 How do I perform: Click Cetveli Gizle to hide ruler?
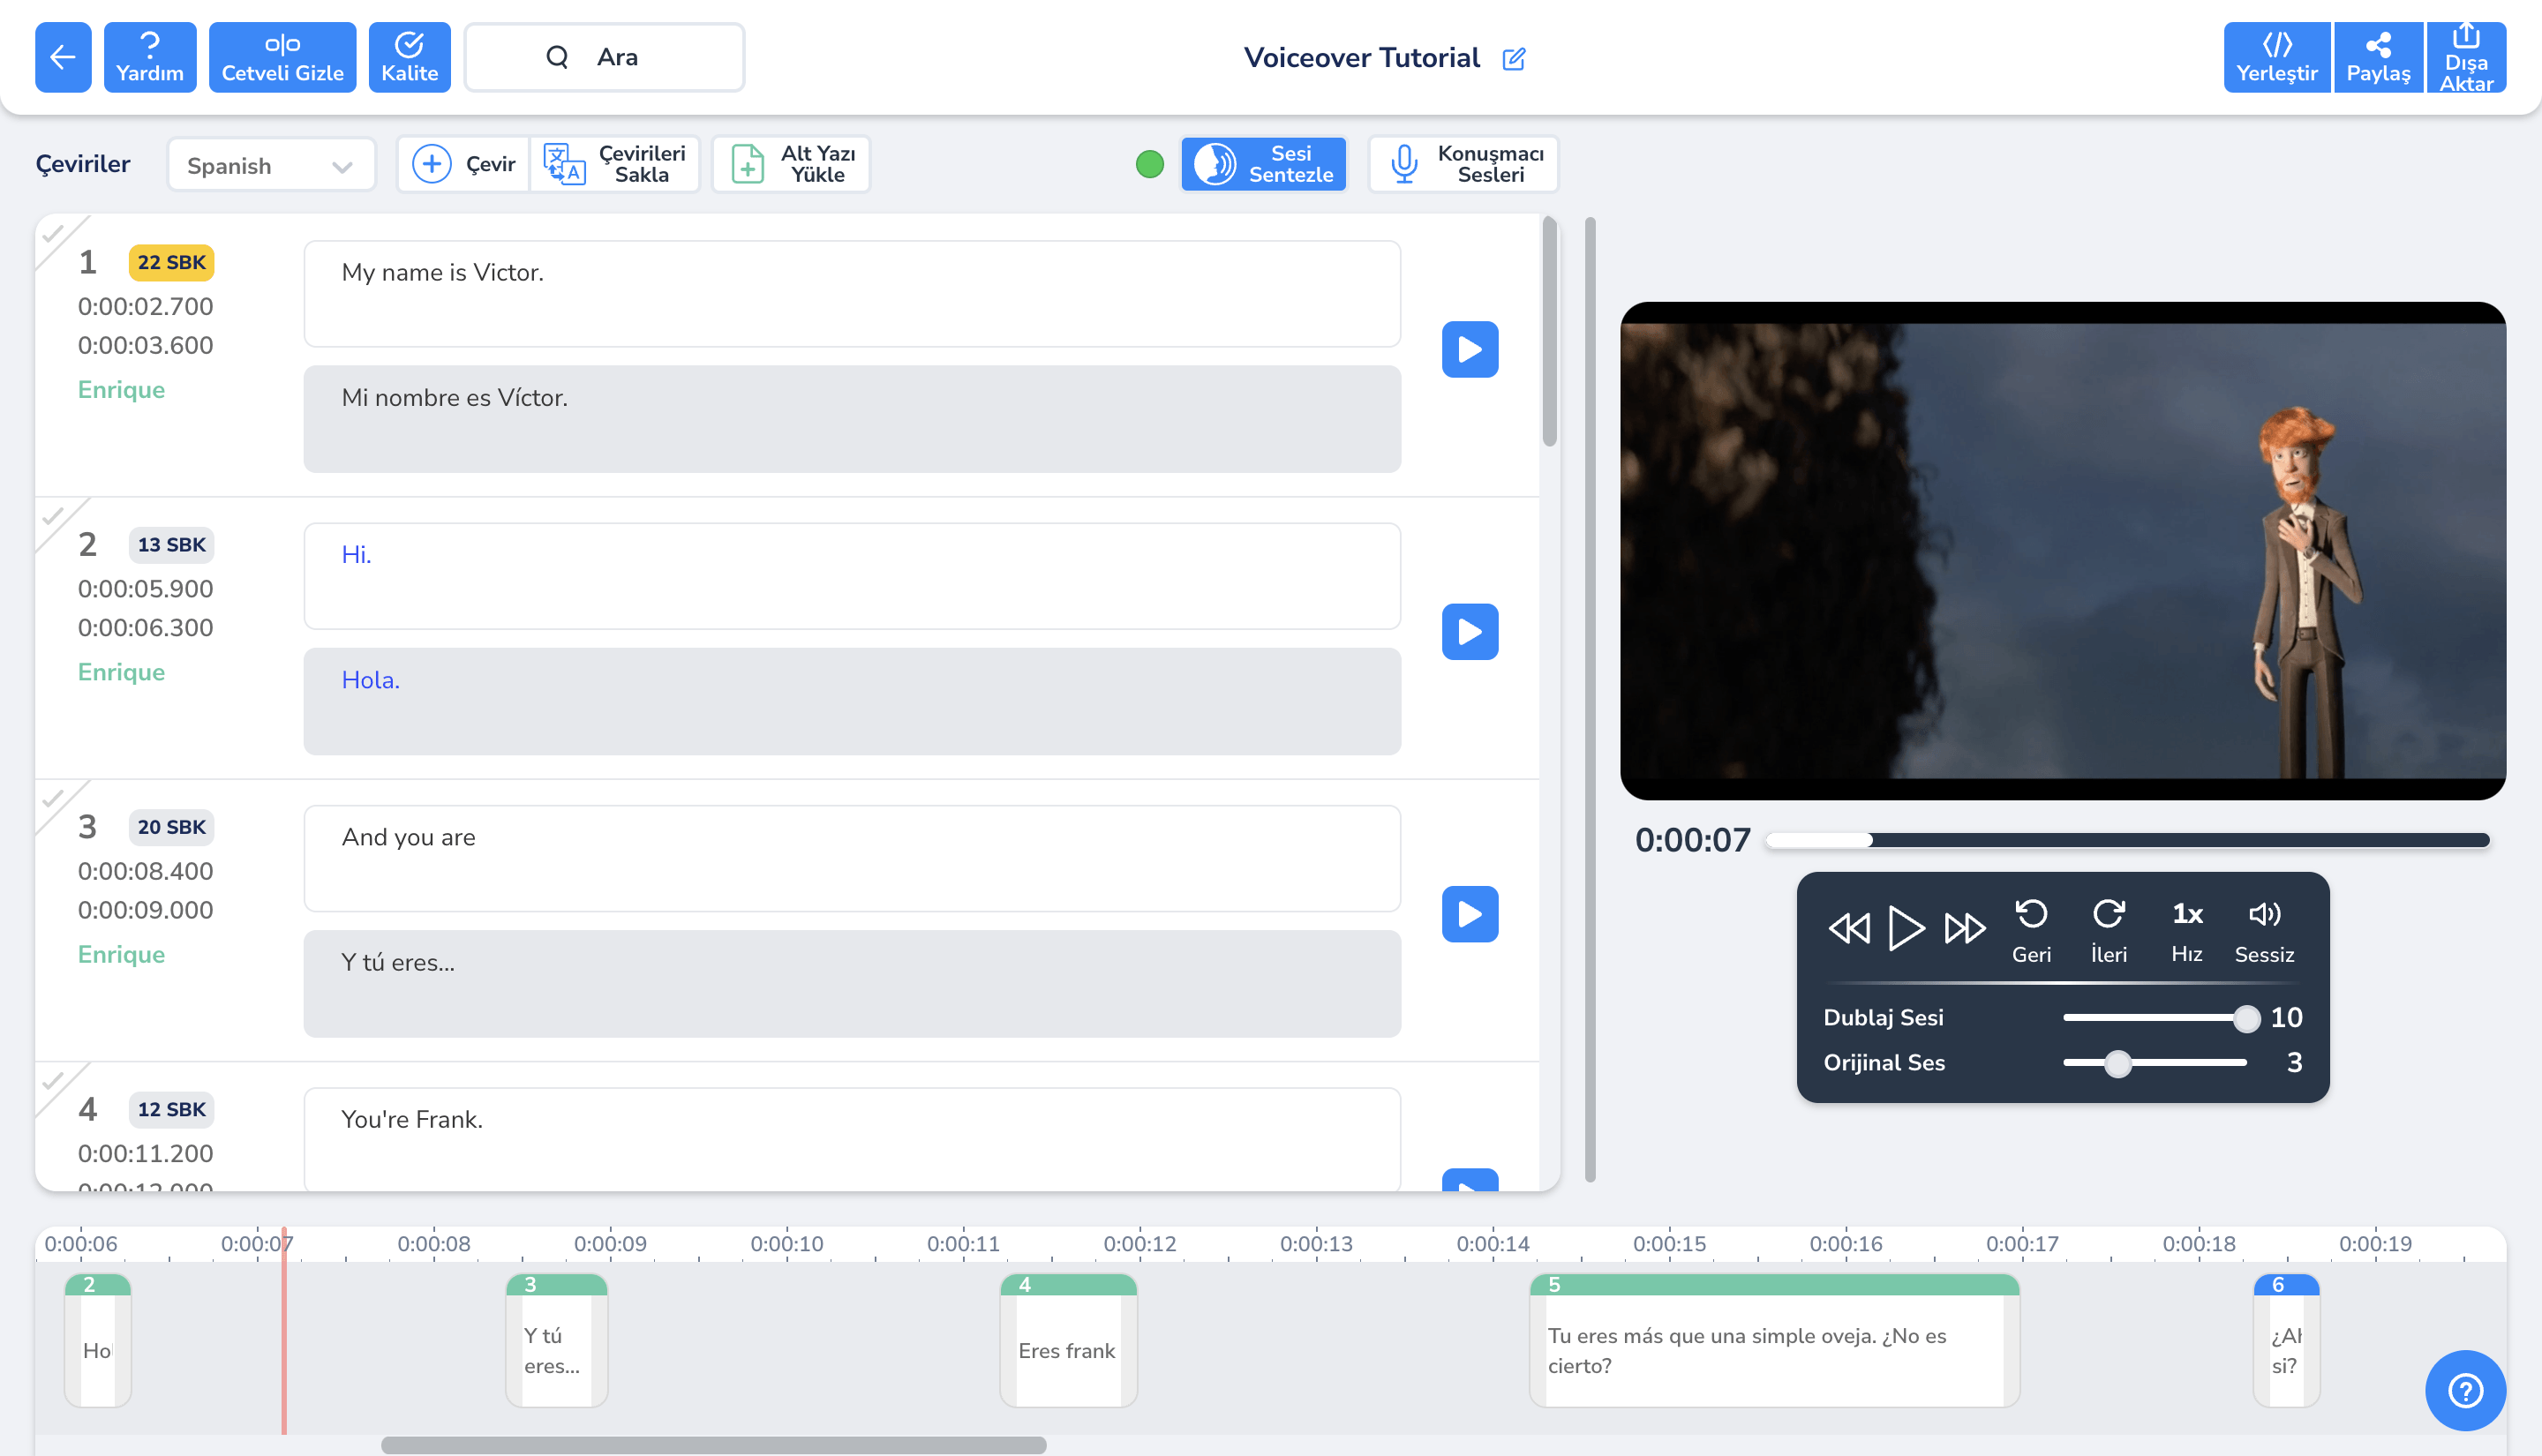click(282, 57)
